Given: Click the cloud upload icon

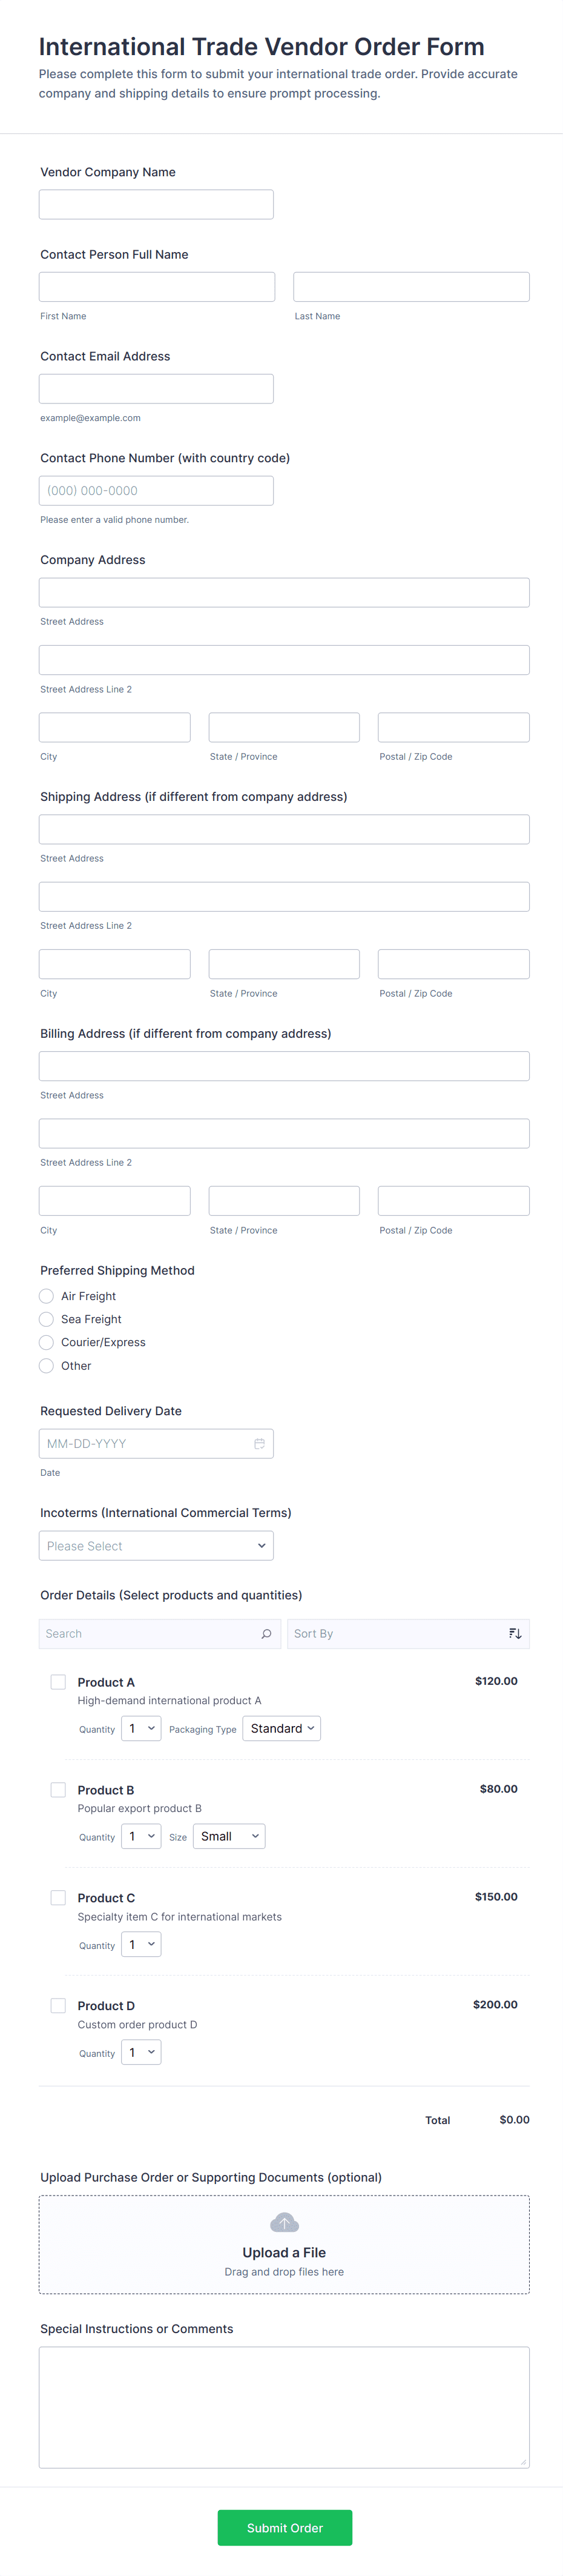Looking at the screenshot, I should (284, 2223).
